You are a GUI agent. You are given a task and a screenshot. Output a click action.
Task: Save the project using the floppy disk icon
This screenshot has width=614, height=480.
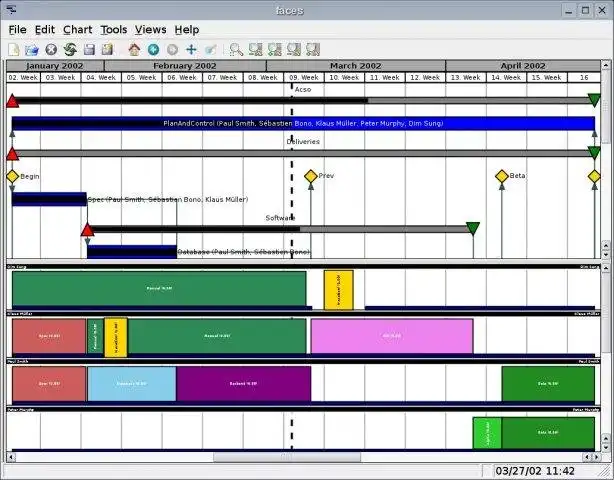(x=89, y=50)
